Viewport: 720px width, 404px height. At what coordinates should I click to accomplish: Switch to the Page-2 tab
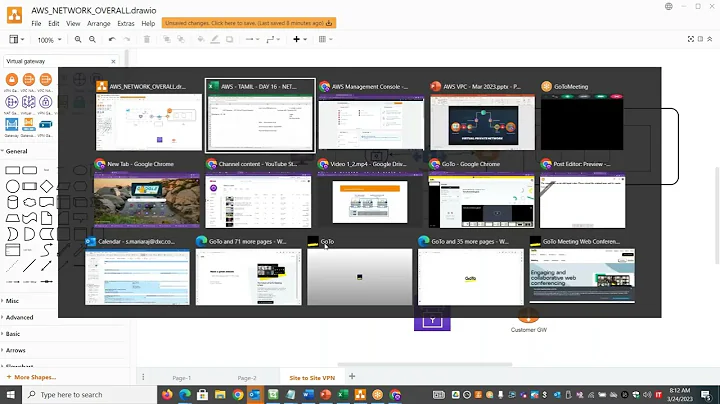coord(247,378)
